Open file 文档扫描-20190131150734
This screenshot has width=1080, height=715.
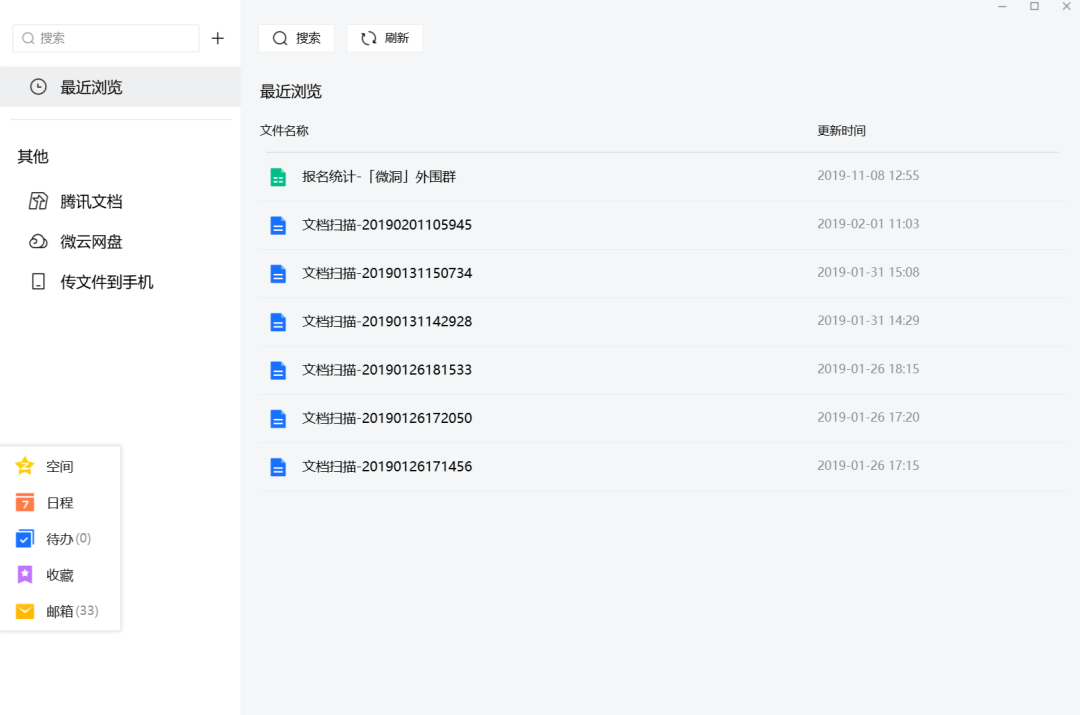(387, 273)
